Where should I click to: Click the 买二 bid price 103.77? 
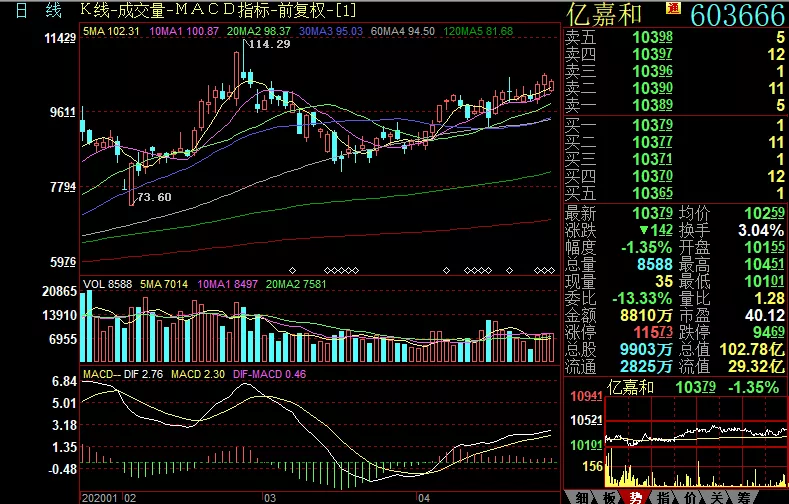(x=652, y=142)
